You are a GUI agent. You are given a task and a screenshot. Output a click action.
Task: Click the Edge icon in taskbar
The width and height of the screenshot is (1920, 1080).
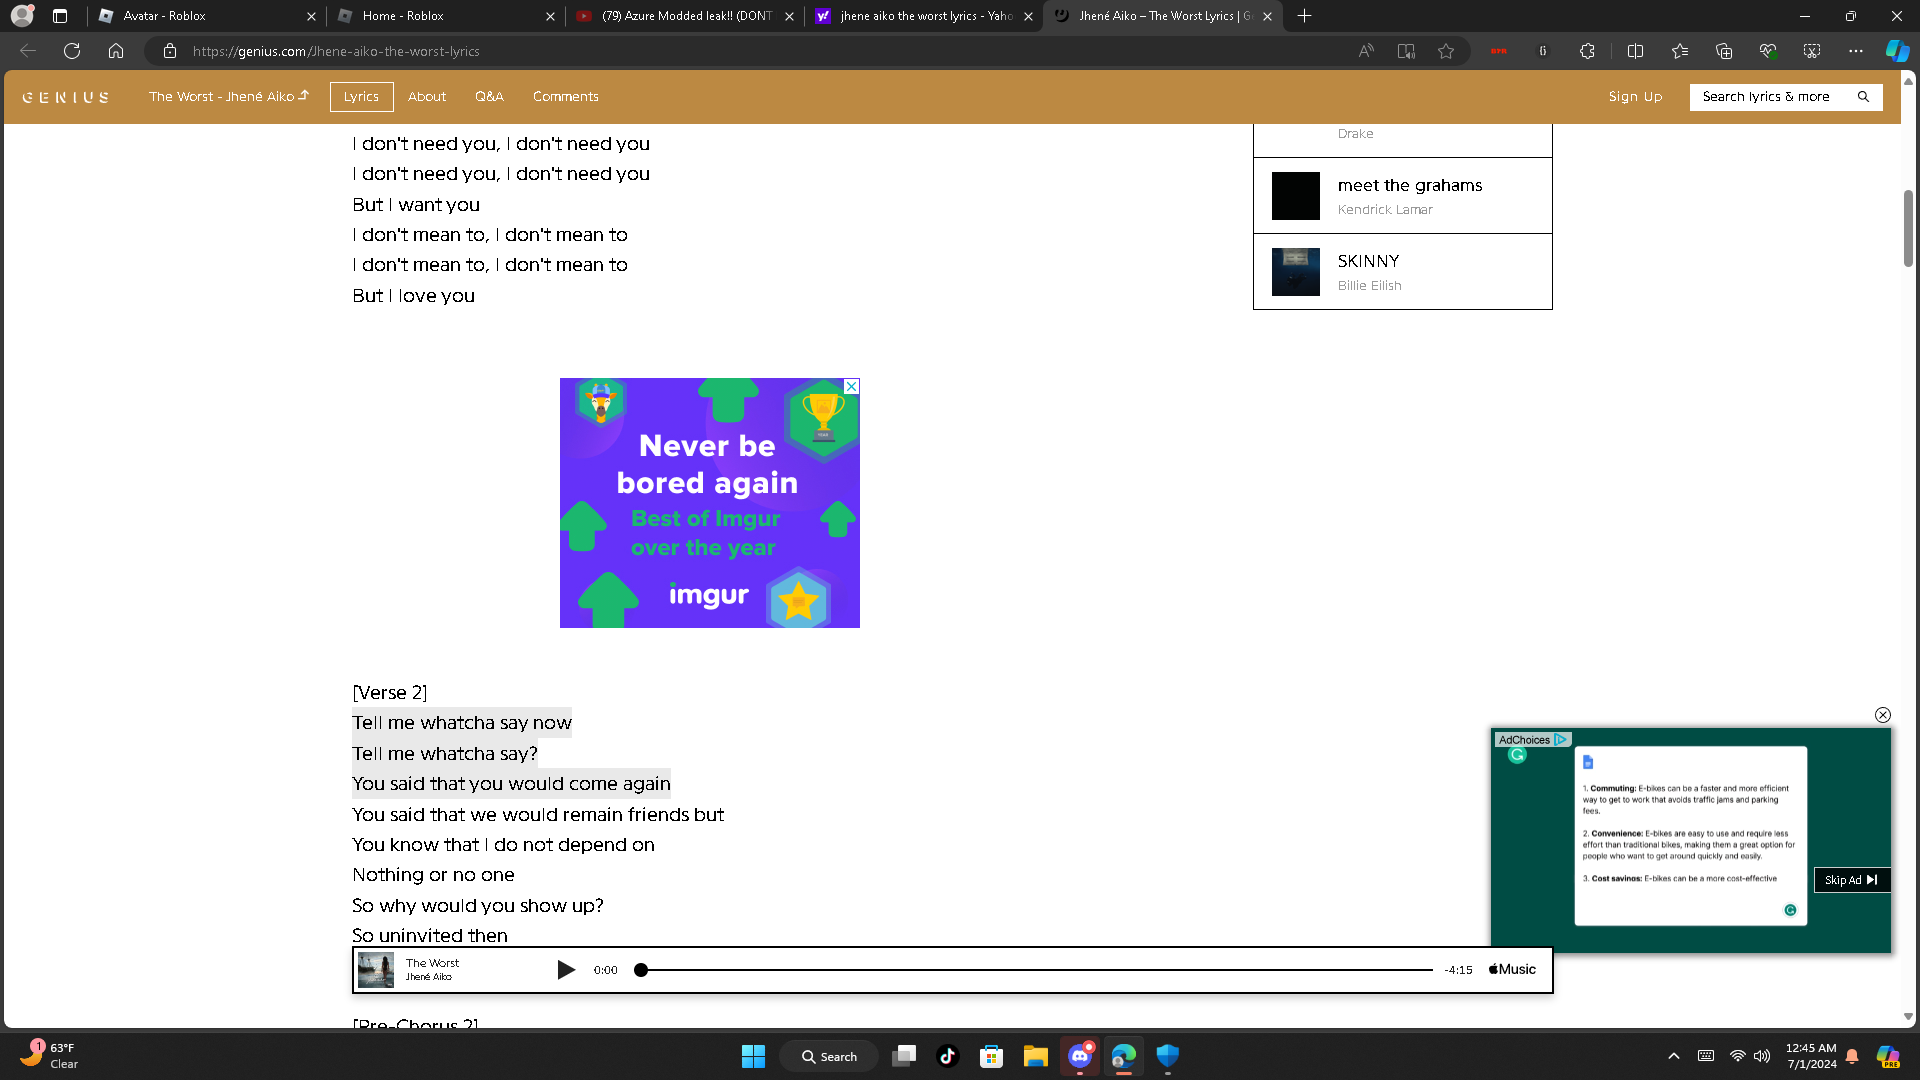tap(1123, 1056)
